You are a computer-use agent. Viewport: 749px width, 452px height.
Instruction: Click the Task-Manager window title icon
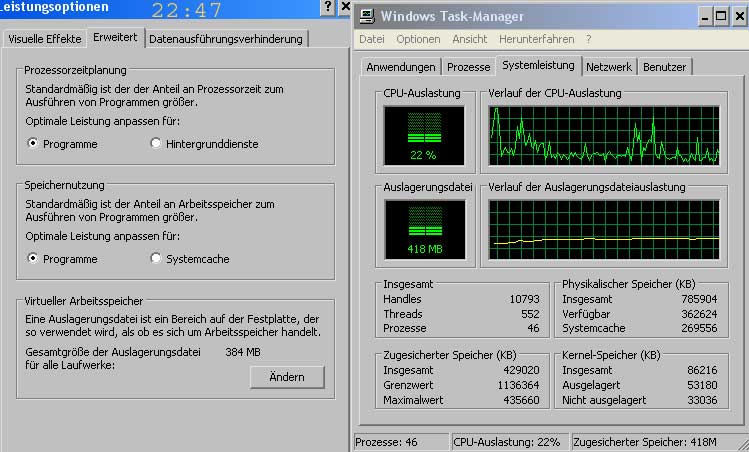click(x=367, y=16)
